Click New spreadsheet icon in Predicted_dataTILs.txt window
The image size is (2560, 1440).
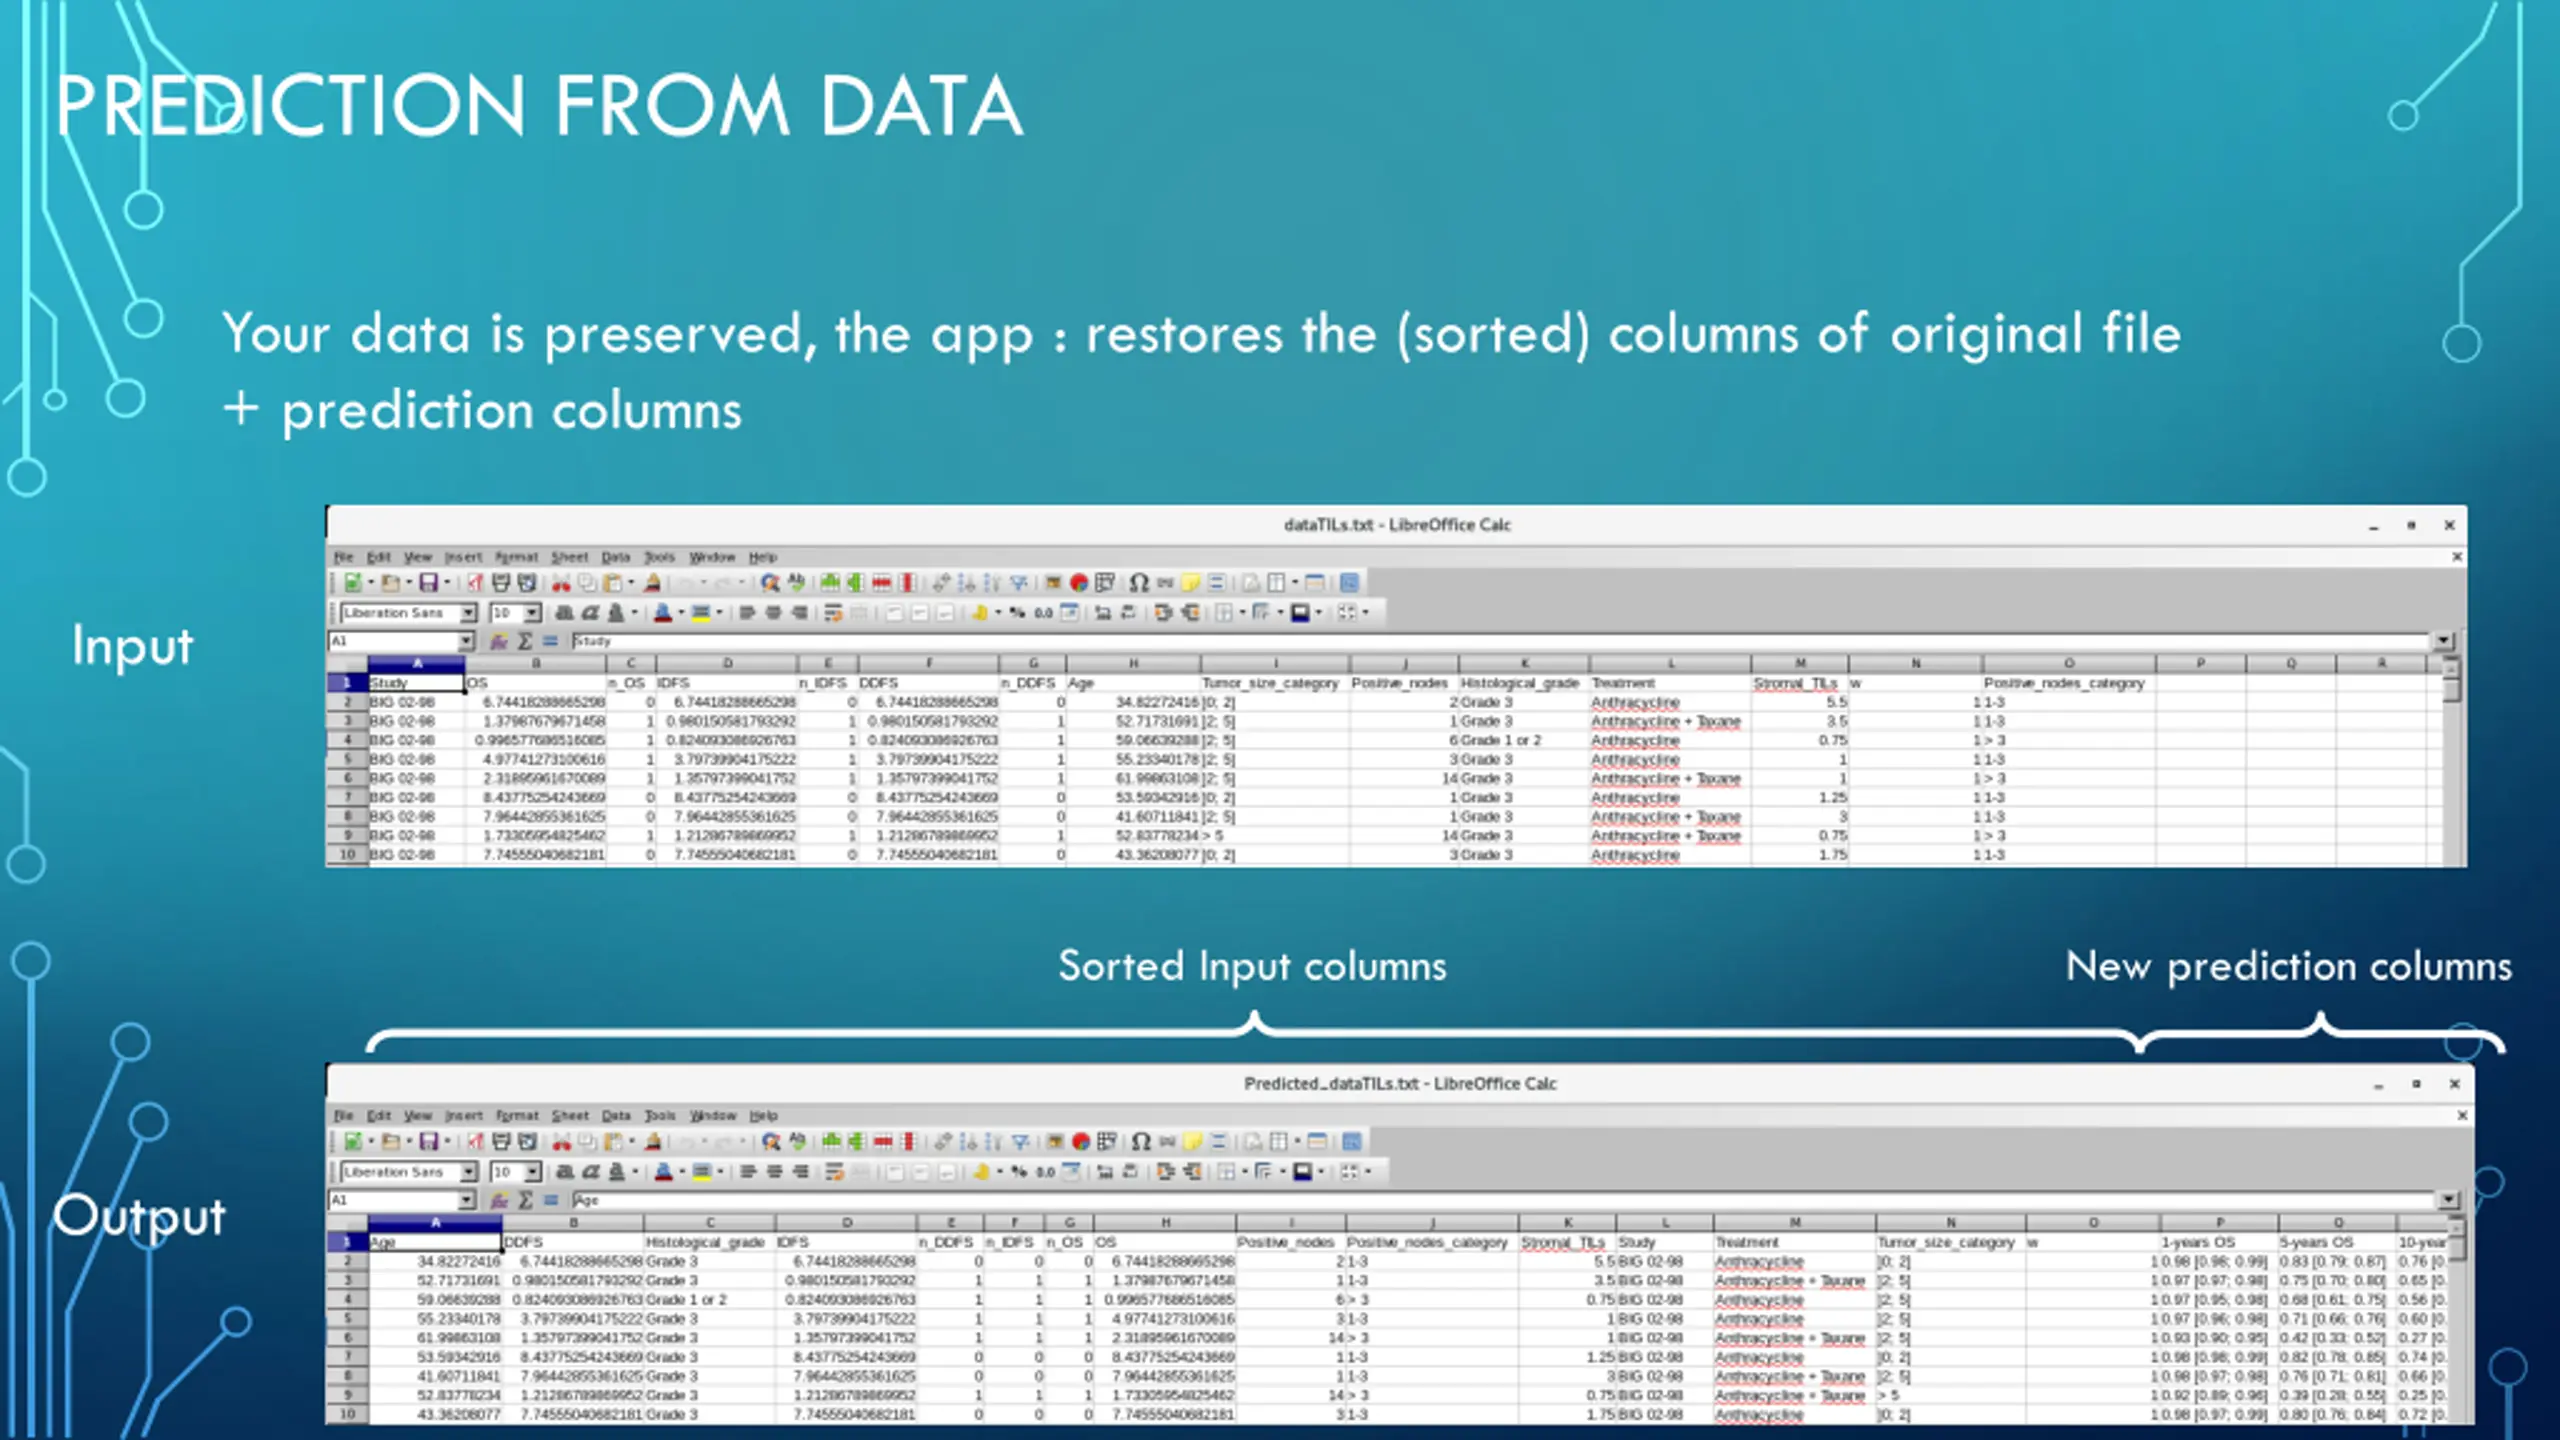(353, 1142)
